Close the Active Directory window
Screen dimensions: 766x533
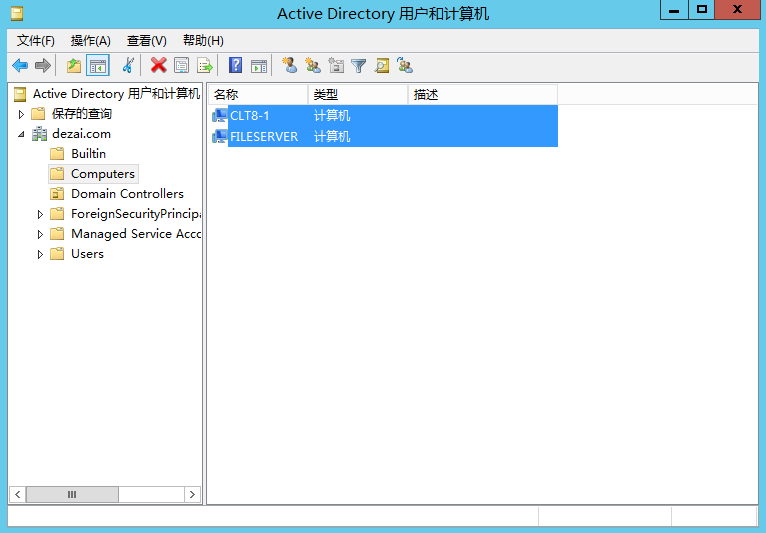[737, 10]
